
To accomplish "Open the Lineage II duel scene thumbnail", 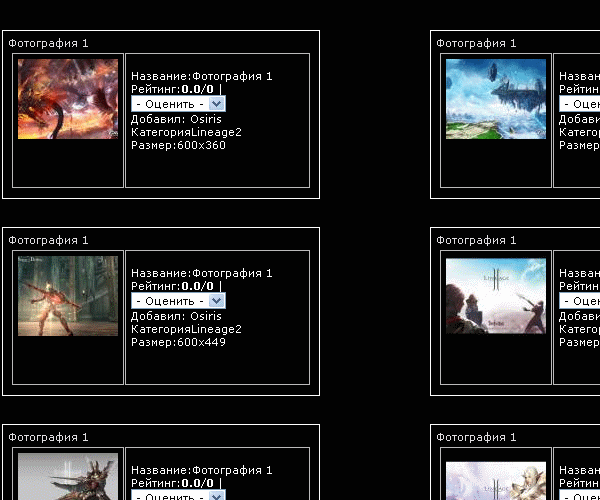I will tap(496, 296).
